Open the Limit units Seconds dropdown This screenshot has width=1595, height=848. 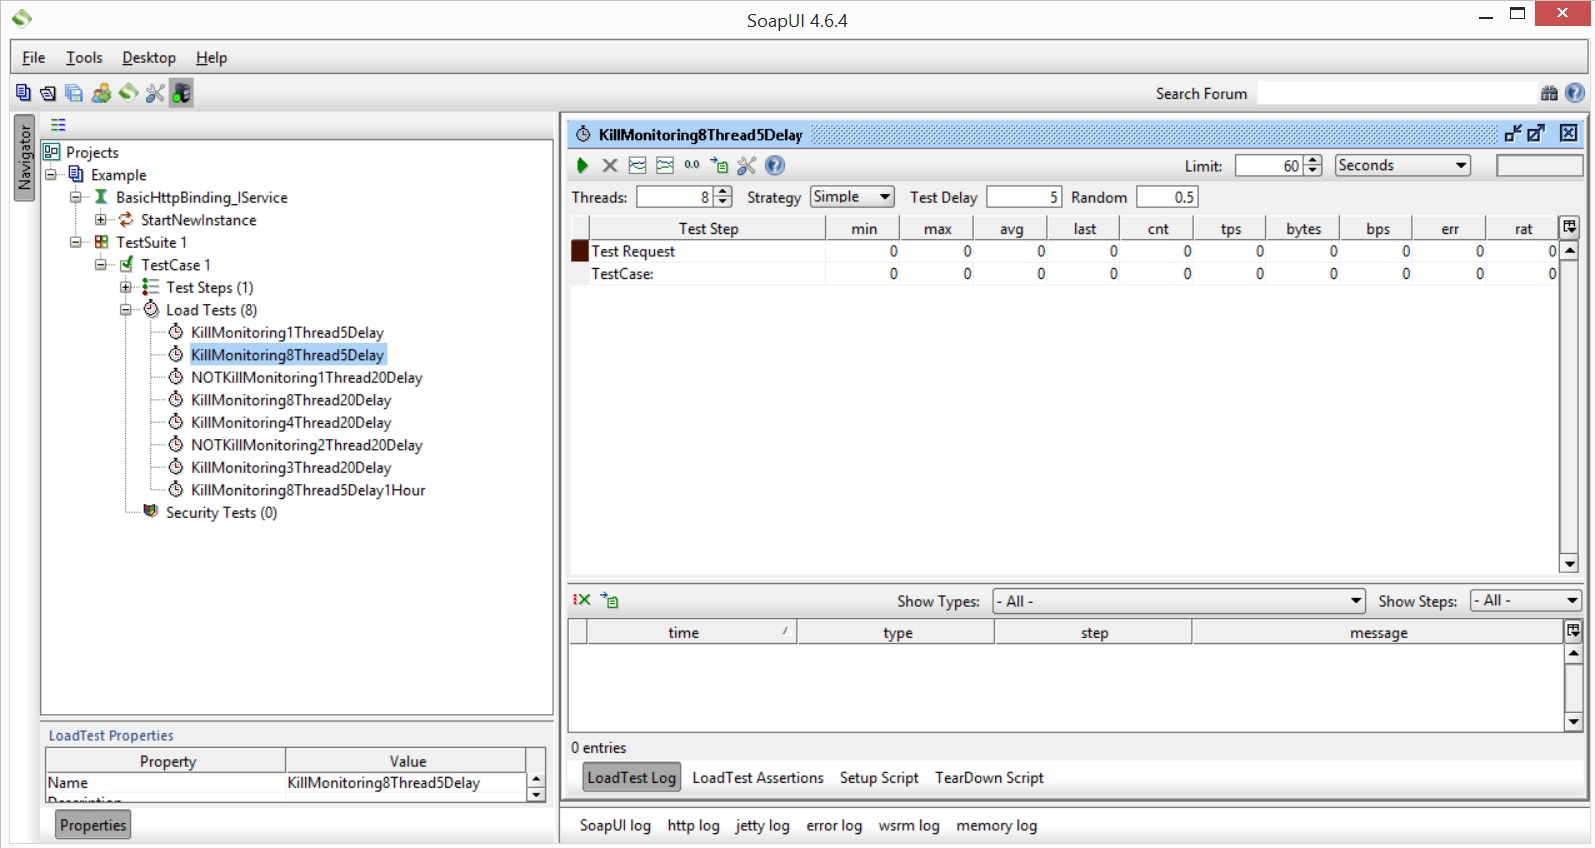tap(1403, 166)
